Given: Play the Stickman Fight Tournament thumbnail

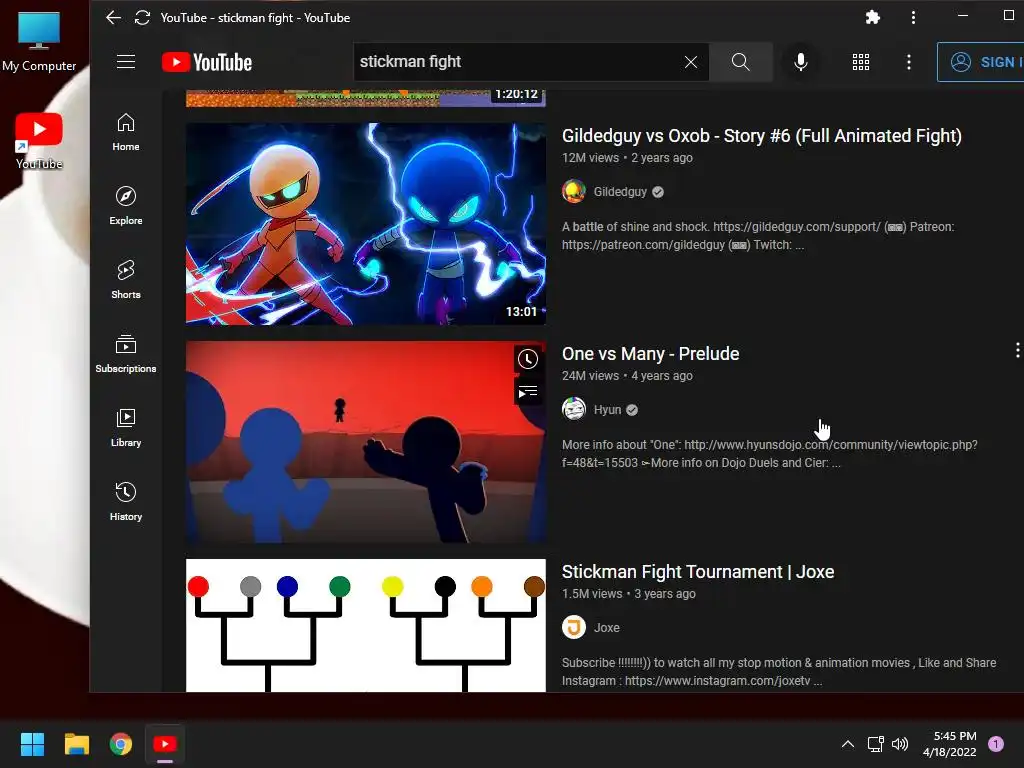Looking at the screenshot, I should coord(366,626).
